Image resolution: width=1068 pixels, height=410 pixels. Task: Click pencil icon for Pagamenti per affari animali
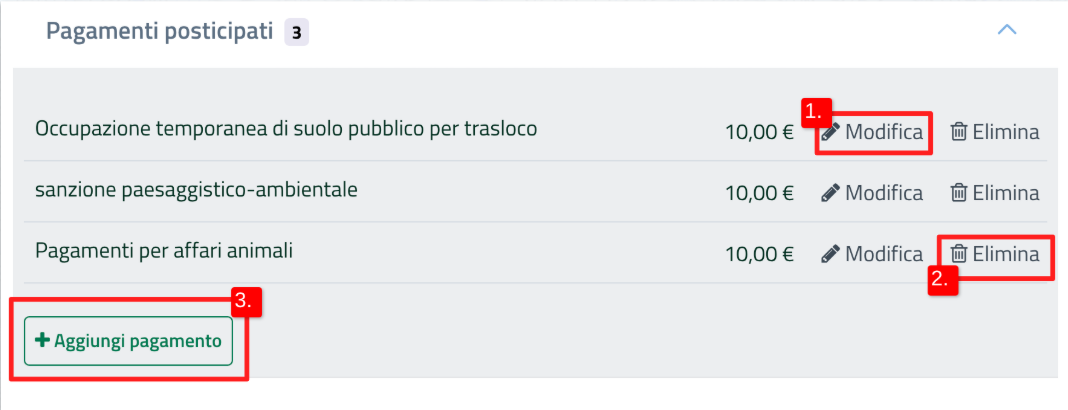point(830,254)
